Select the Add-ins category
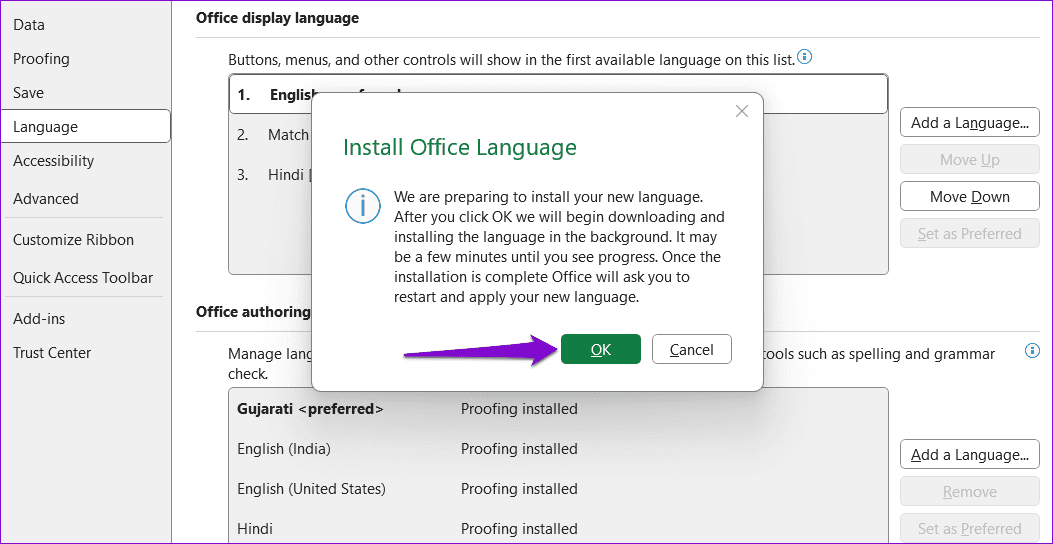Image resolution: width=1053 pixels, height=544 pixels. pyautogui.click(x=39, y=319)
